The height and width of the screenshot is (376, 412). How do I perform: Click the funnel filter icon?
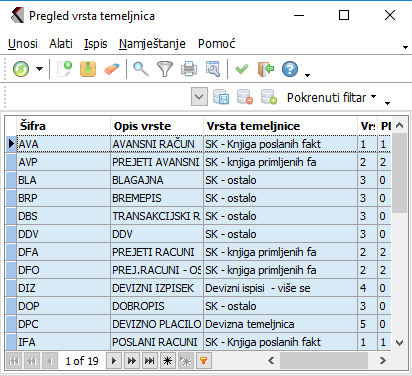coord(165,69)
